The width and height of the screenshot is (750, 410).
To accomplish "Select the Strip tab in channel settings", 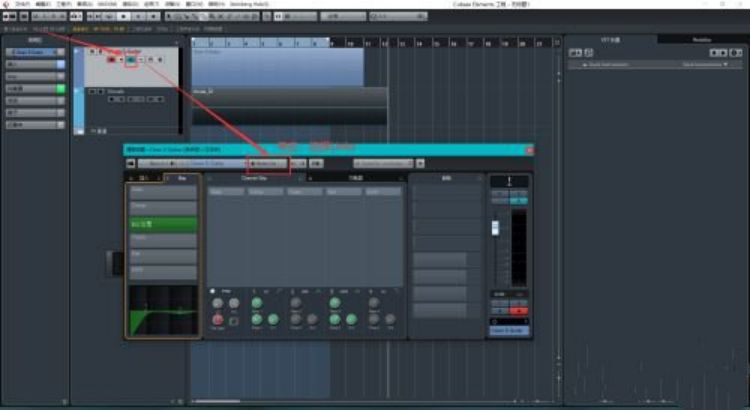I will (x=182, y=178).
